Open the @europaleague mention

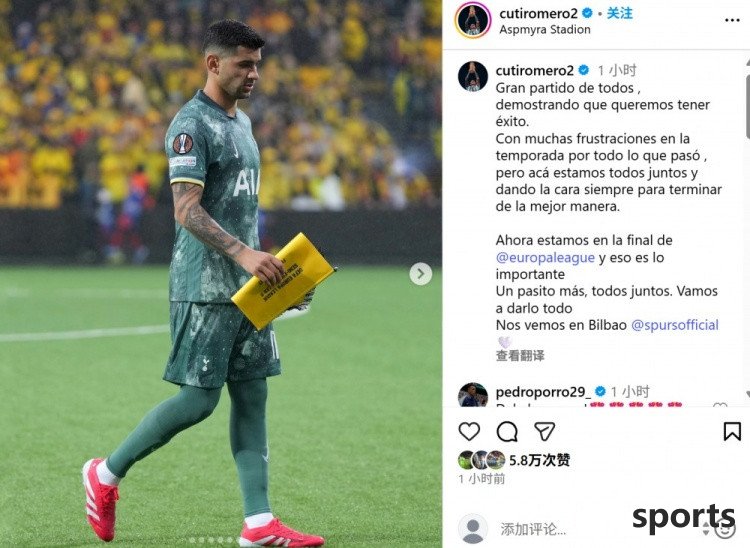click(545, 257)
